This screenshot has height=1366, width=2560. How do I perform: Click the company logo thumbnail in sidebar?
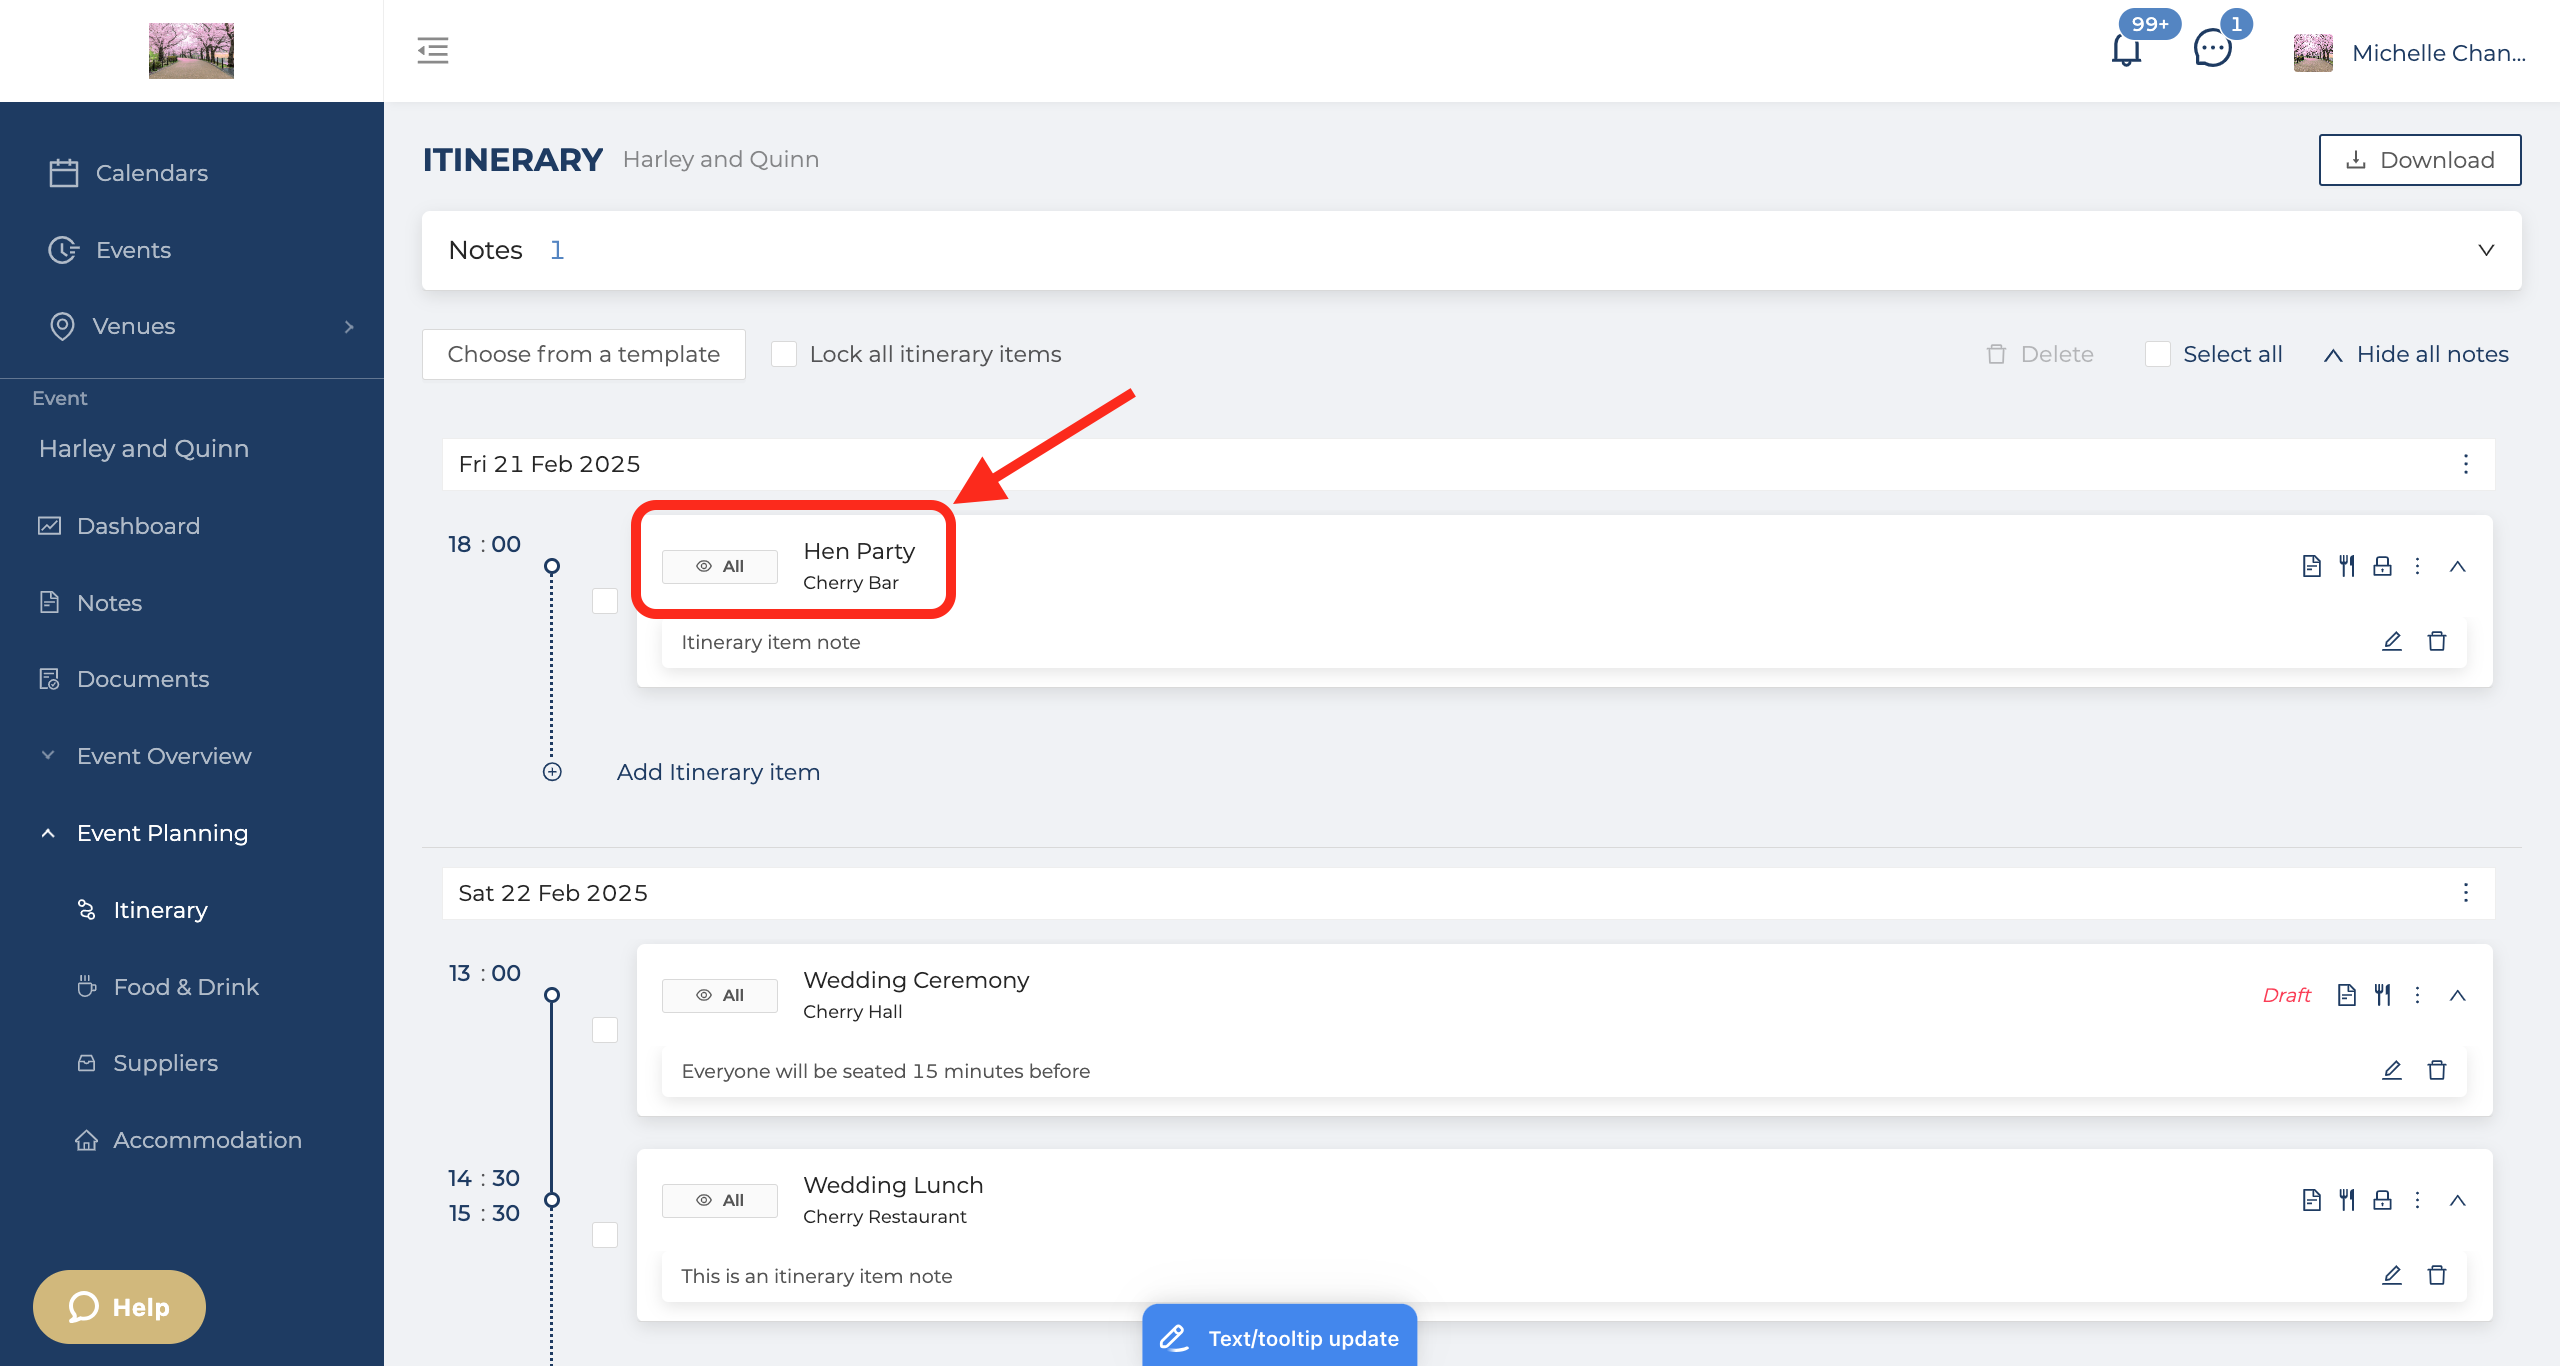[x=191, y=50]
